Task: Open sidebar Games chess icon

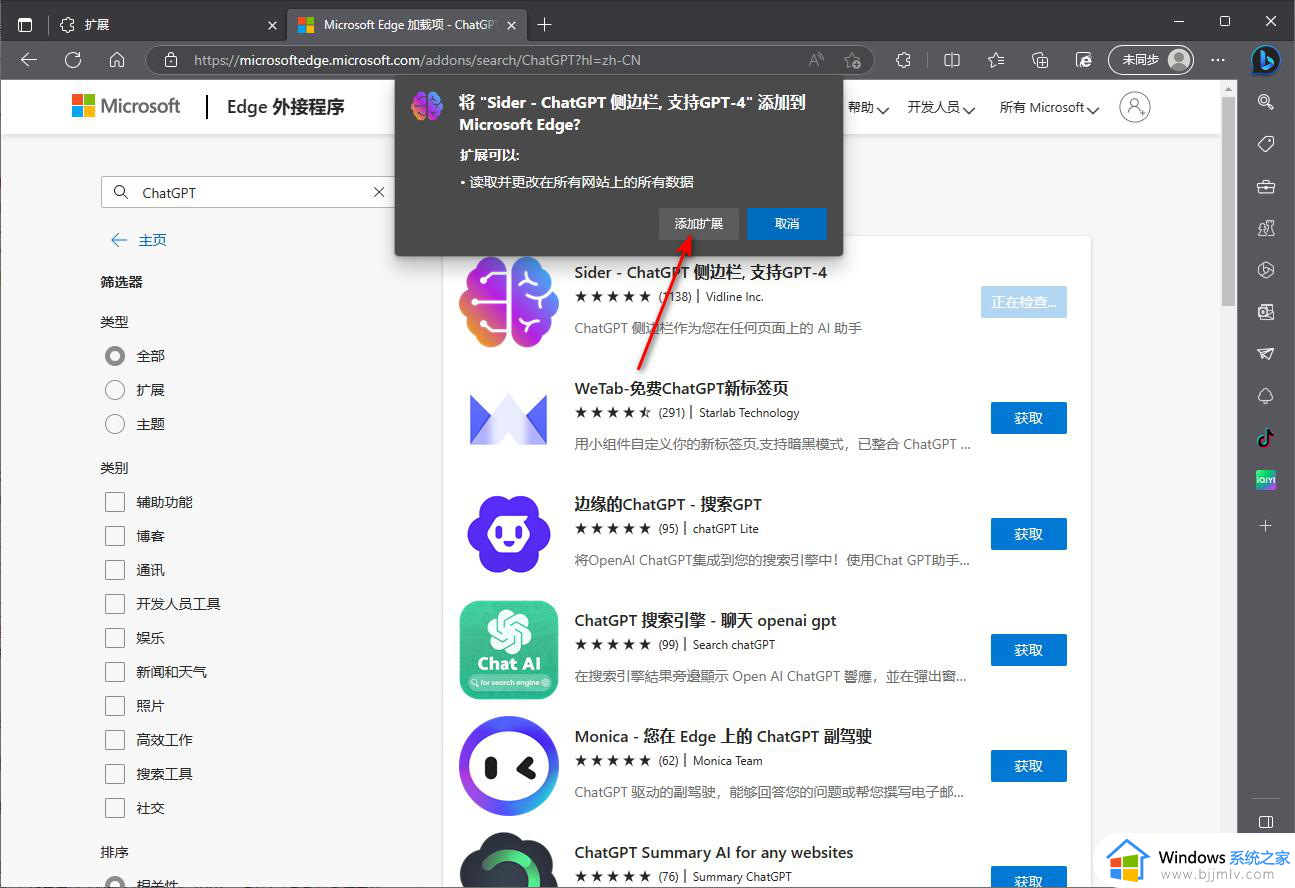Action: (1265, 228)
